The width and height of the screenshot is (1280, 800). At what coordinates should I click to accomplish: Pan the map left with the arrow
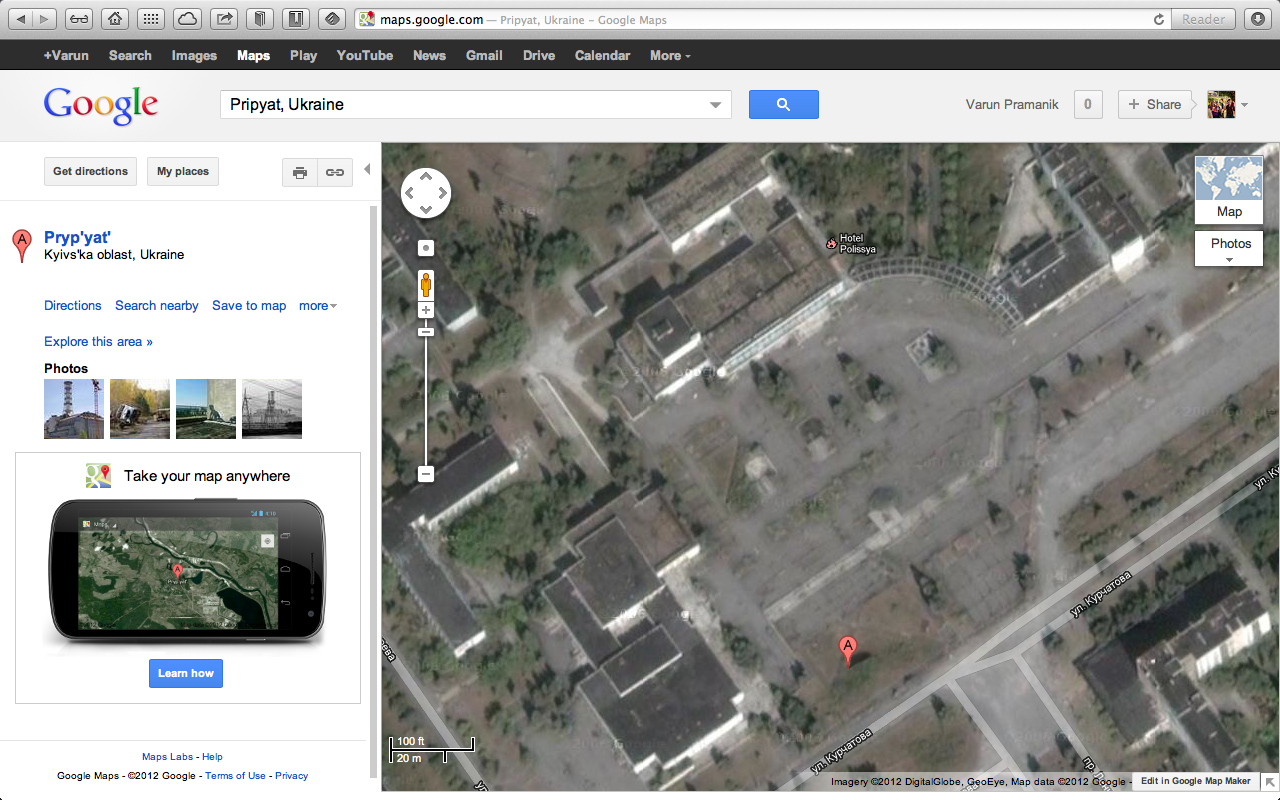pyautogui.click(x=410, y=193)
